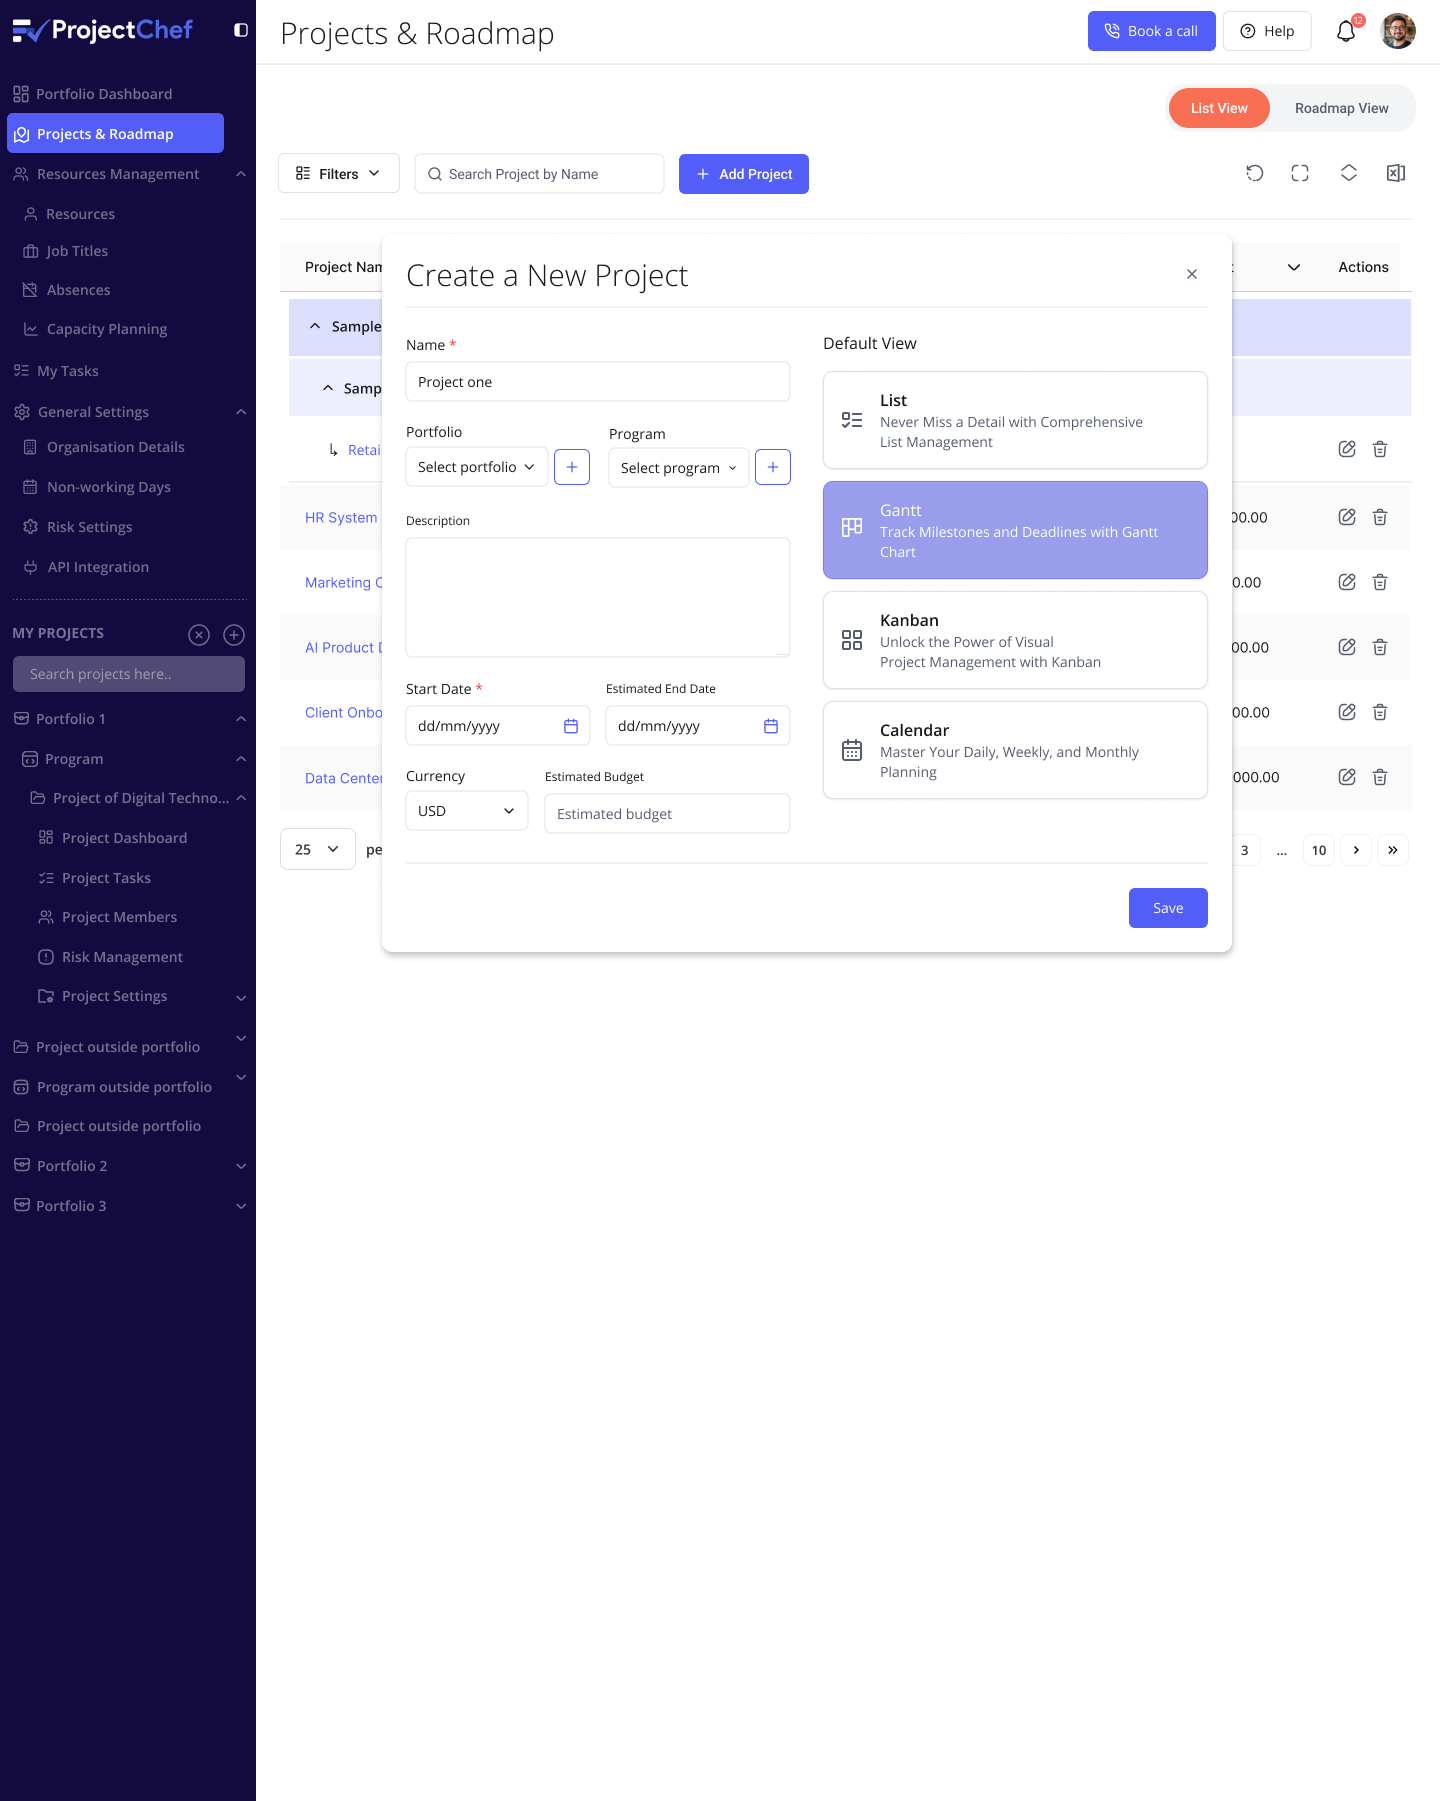This screenshot has height=1801, width=1440.
Task: Open the Select program dropdown
Action: click(678, 468)
